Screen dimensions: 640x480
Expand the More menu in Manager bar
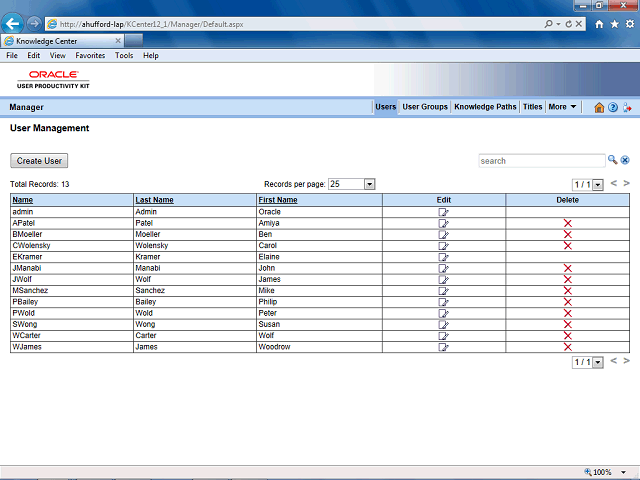562,107
